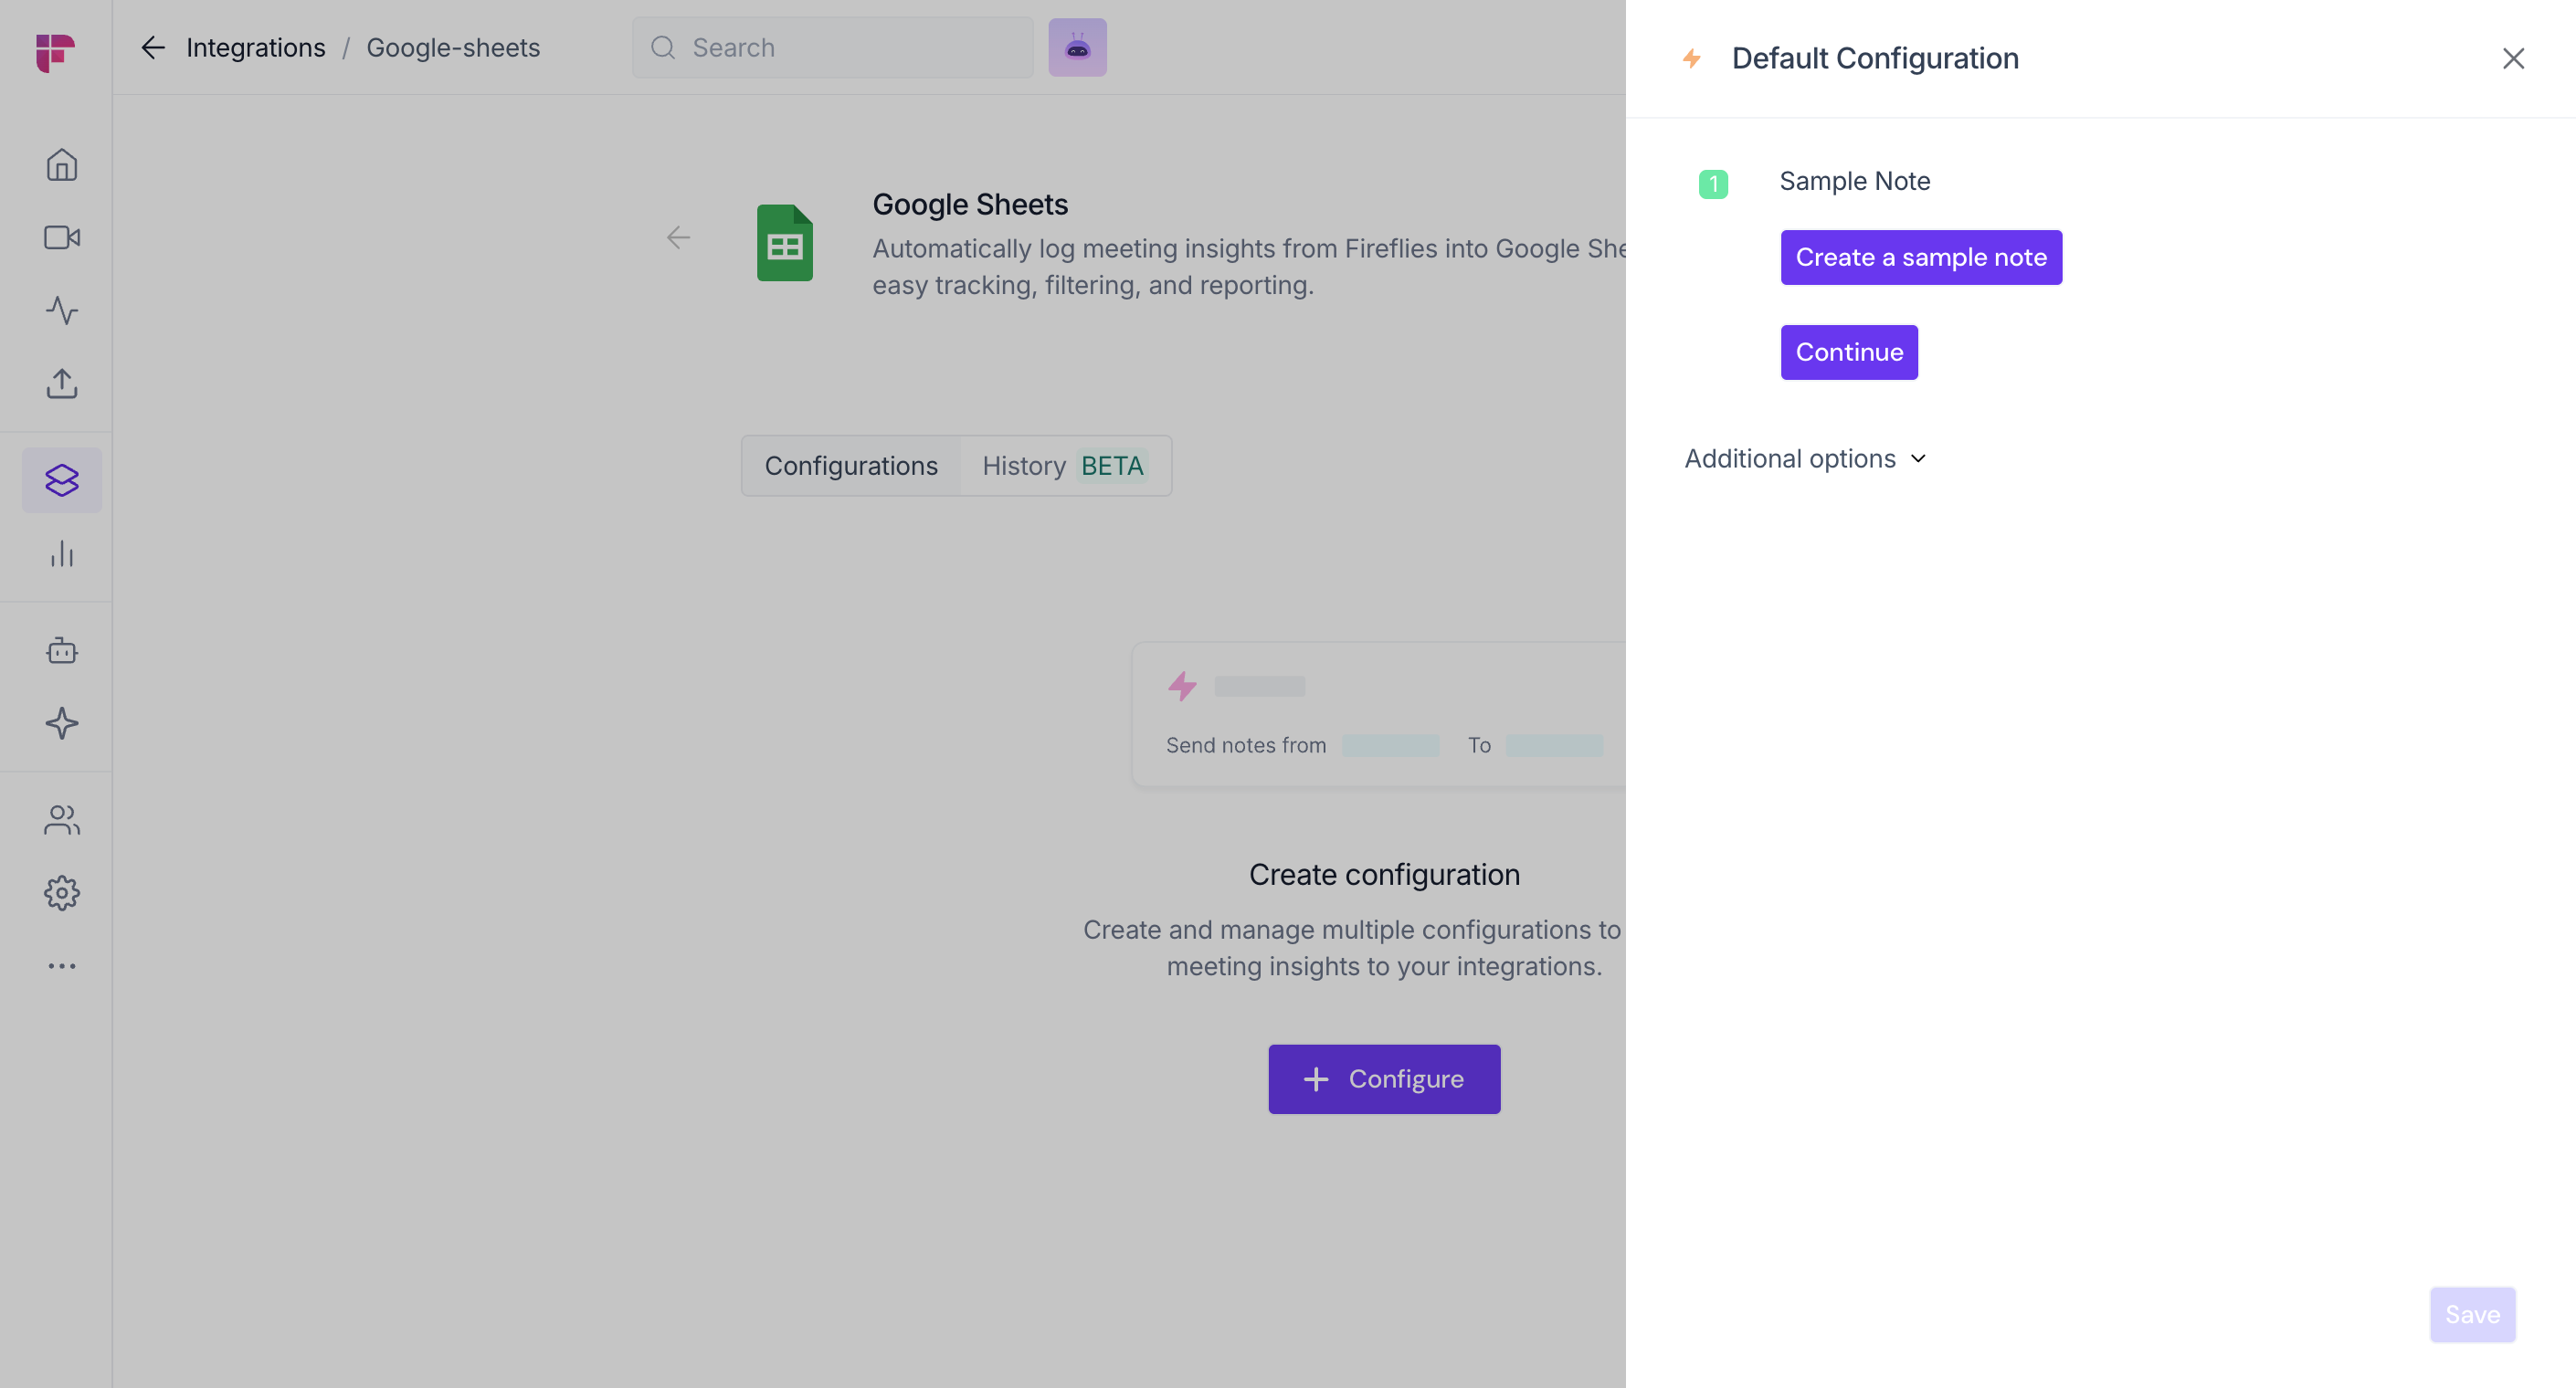Click the Integrations breadcrumb link

pos(255,48)
